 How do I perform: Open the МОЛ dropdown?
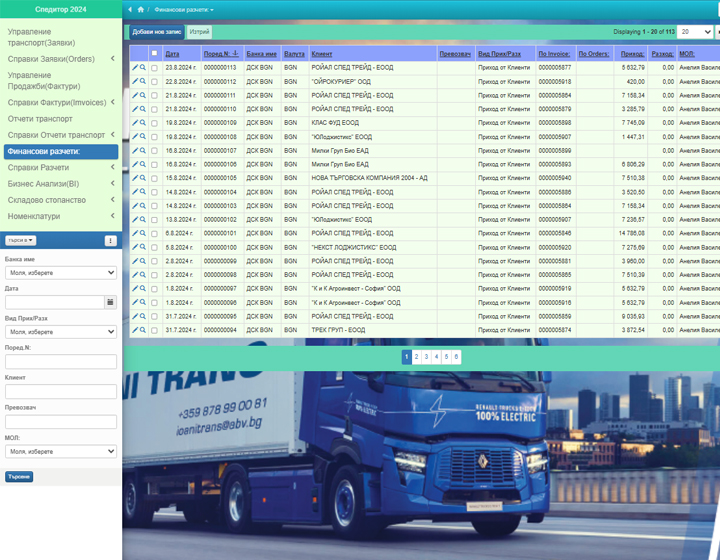pos(61,452)
